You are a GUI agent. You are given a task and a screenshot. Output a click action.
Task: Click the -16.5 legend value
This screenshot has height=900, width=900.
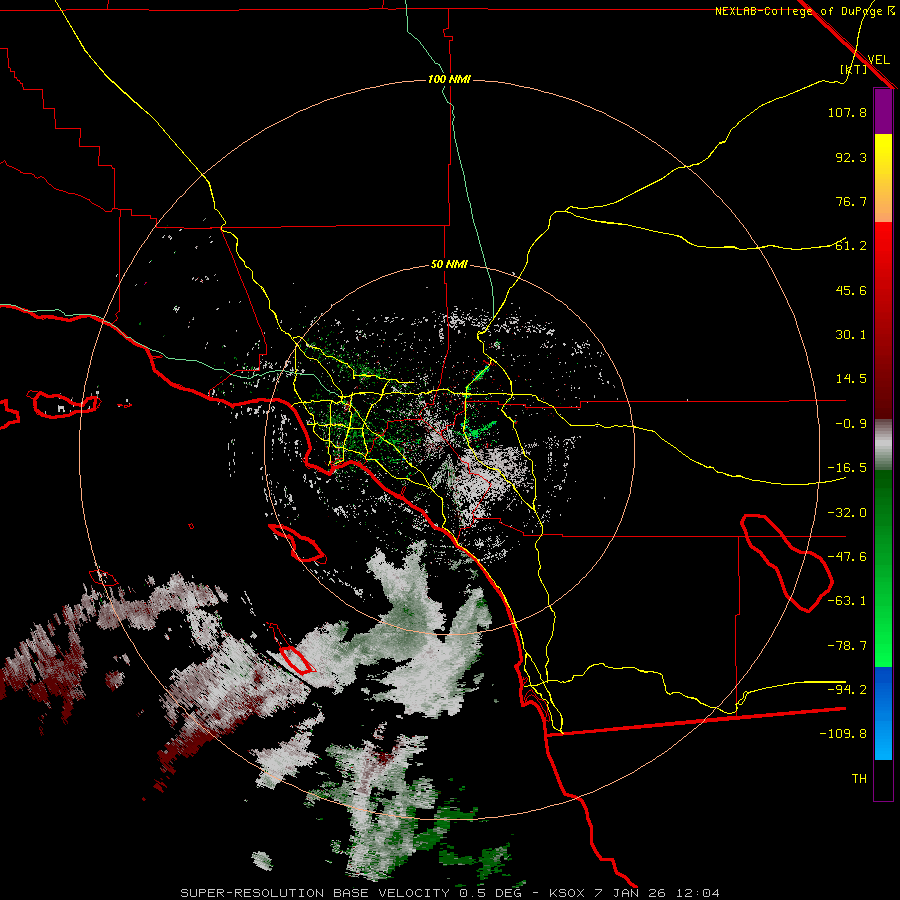point(847,468)
